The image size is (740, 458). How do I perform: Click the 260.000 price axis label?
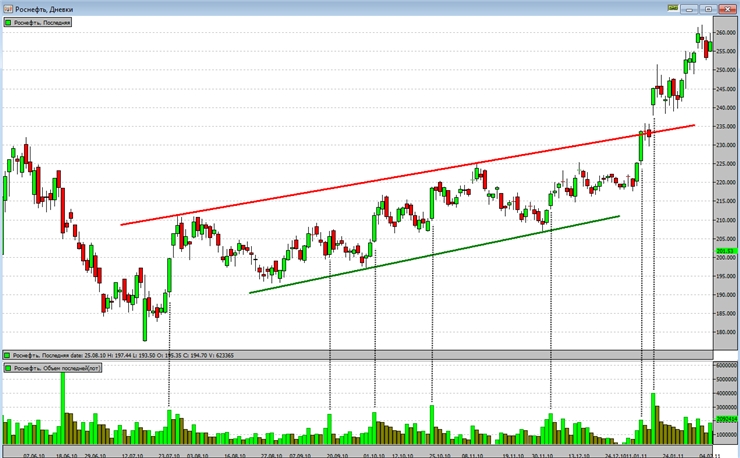point(725,33)
